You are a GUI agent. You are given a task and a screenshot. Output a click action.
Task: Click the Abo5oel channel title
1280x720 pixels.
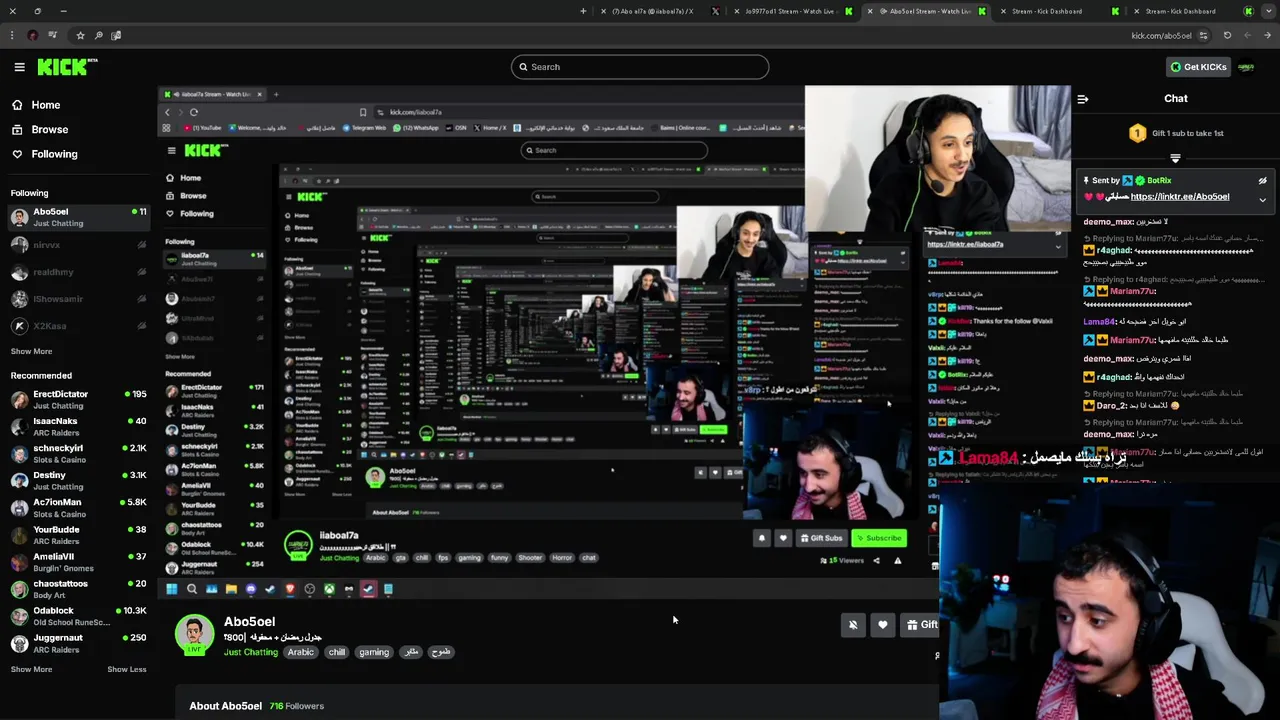[x=249, y=621]
